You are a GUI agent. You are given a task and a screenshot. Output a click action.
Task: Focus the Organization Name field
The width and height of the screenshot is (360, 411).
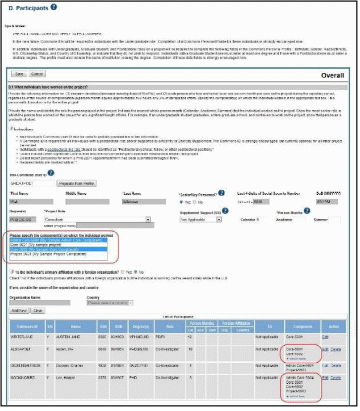[x=40, y=303]
